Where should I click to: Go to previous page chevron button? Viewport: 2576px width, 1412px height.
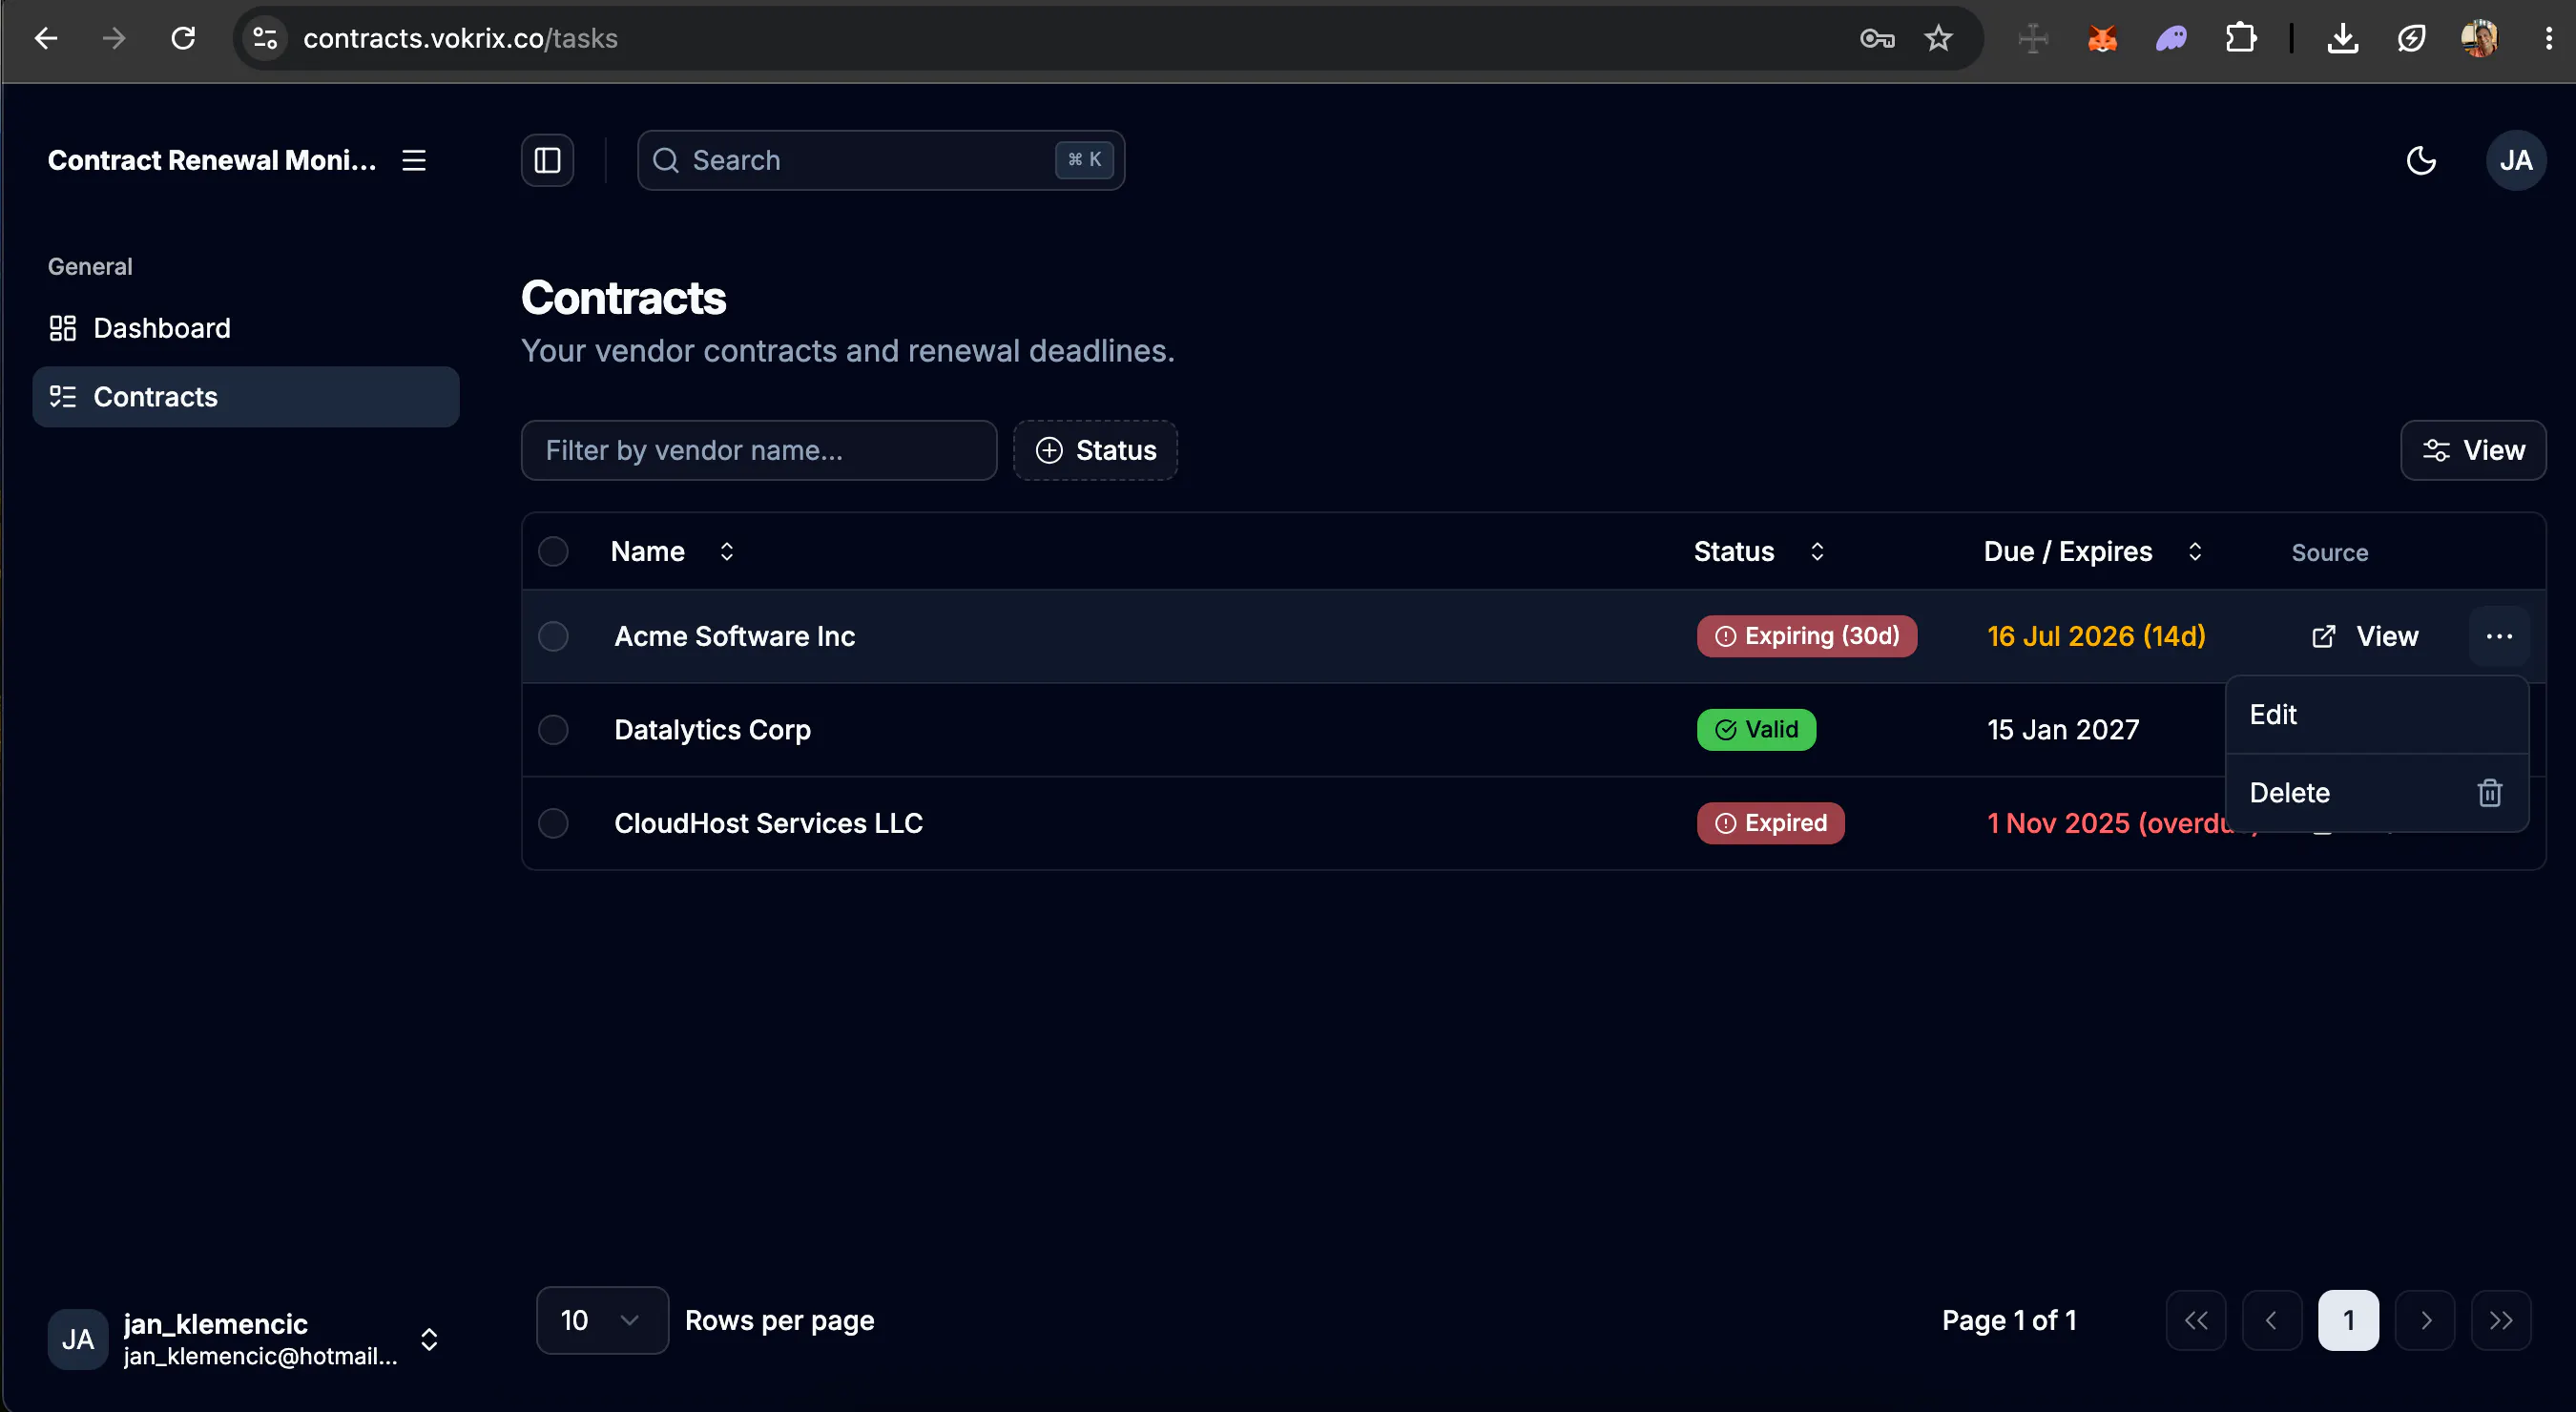(2272, 1320)
